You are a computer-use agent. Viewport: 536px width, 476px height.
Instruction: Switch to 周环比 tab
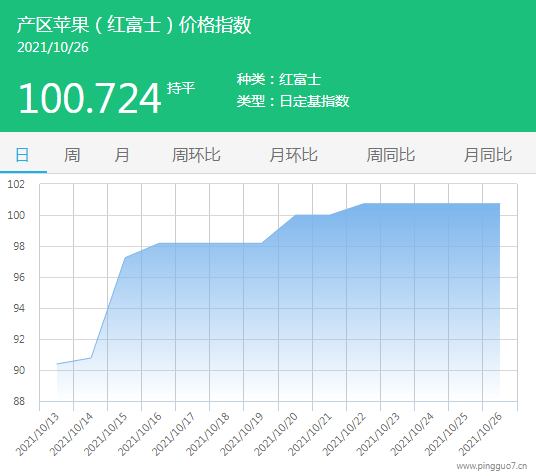click(x=196, y=155)
